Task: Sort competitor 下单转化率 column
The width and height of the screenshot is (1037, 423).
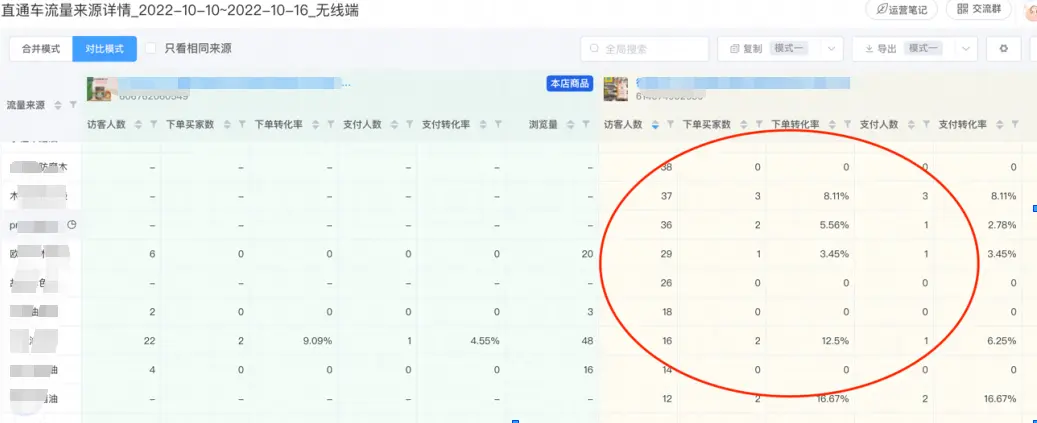Action: point(833,124)
